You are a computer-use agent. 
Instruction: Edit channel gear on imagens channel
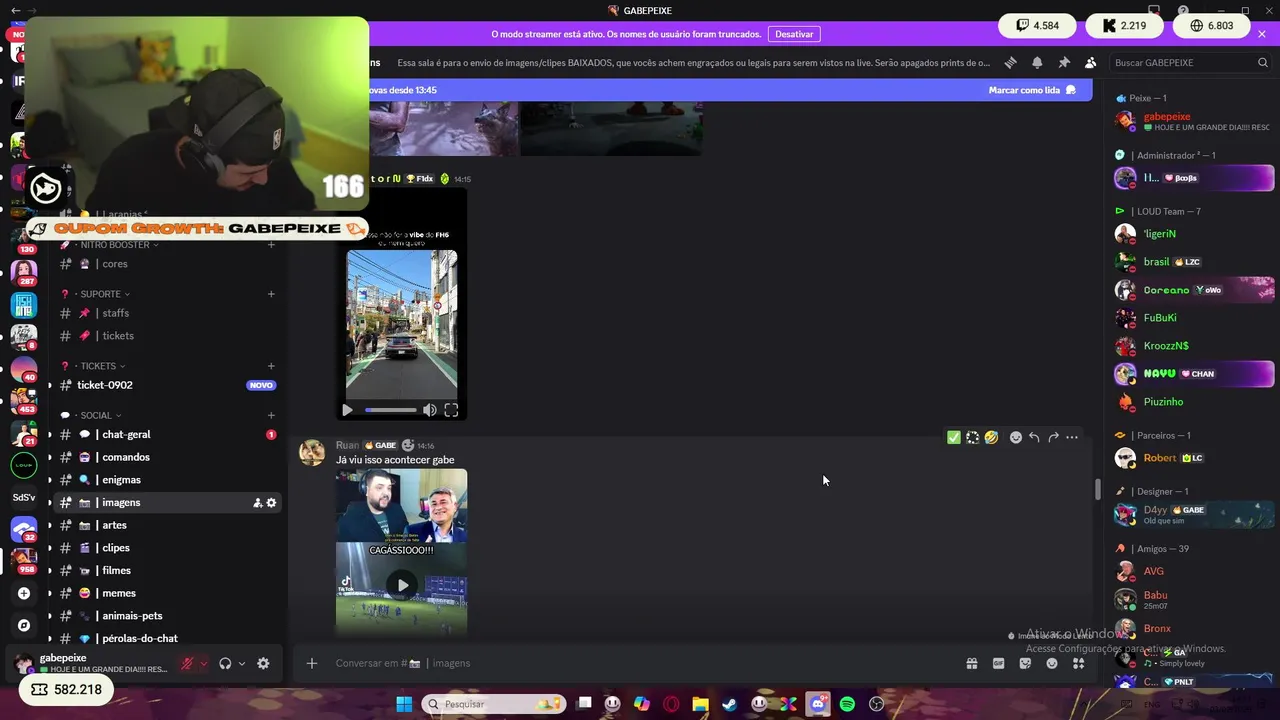pos(271,503)
